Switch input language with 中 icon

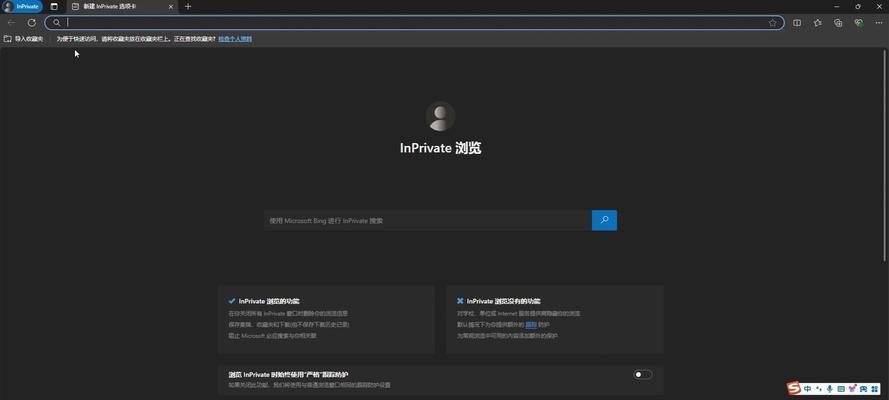[x=807, y=389]
